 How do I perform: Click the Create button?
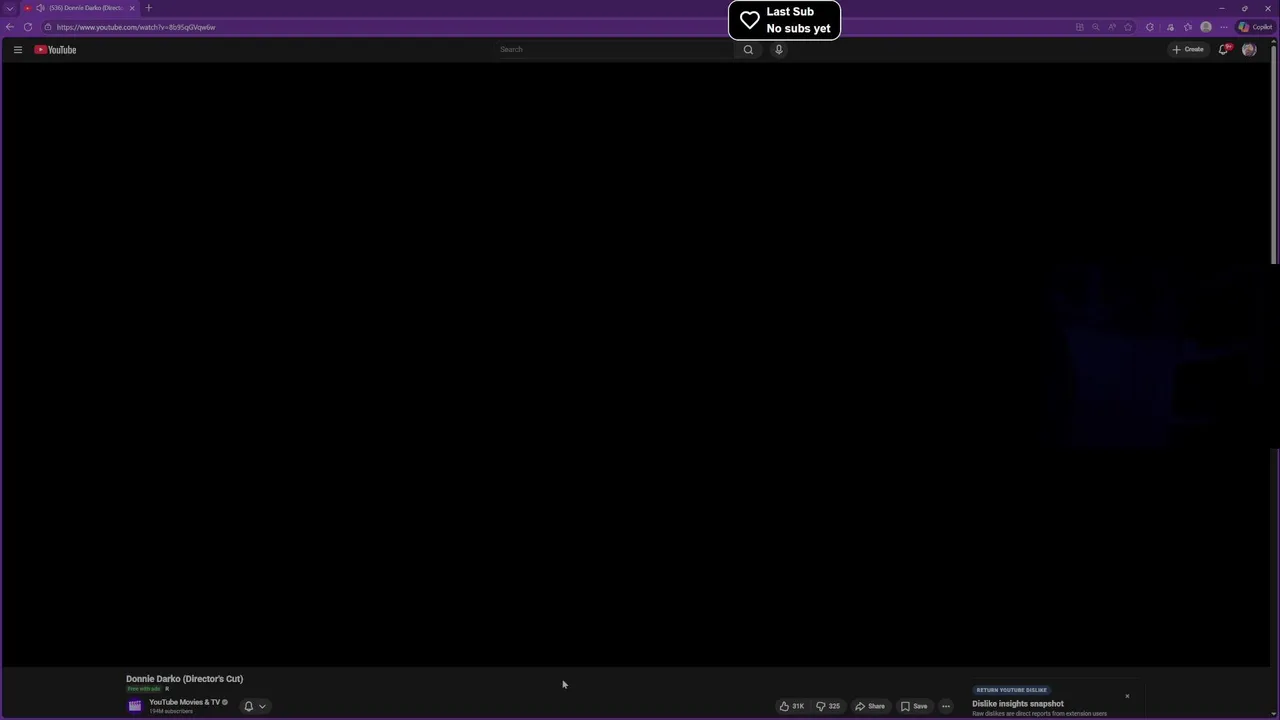coord(1189,49)
